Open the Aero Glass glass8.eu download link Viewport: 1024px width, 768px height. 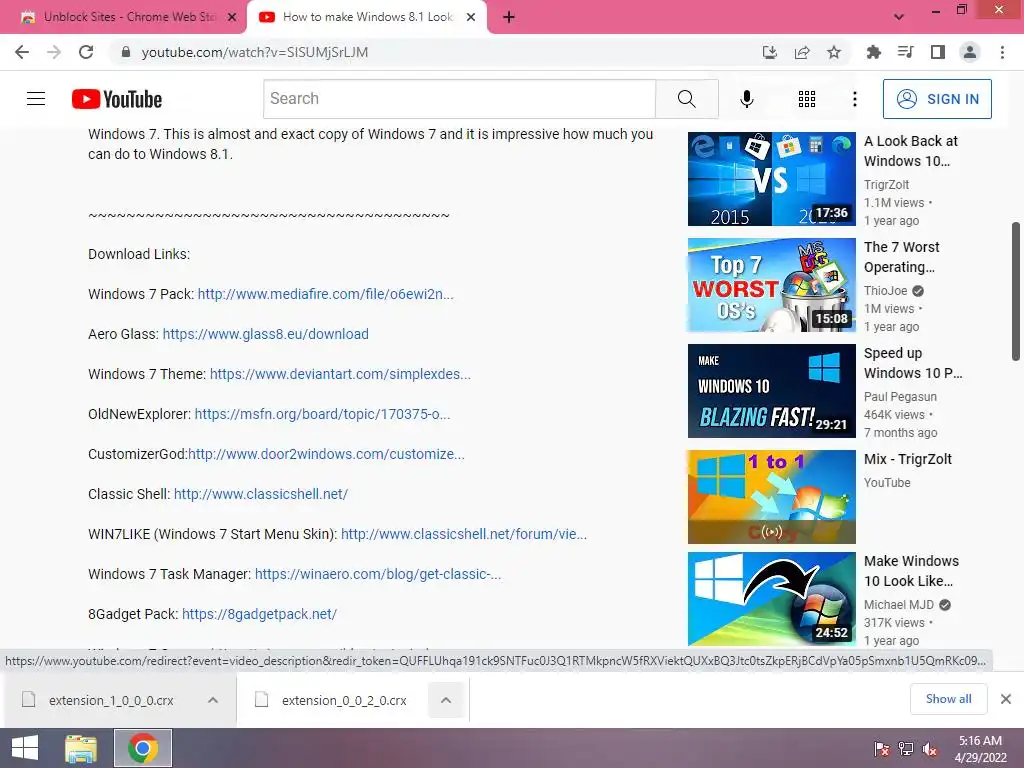265,334
